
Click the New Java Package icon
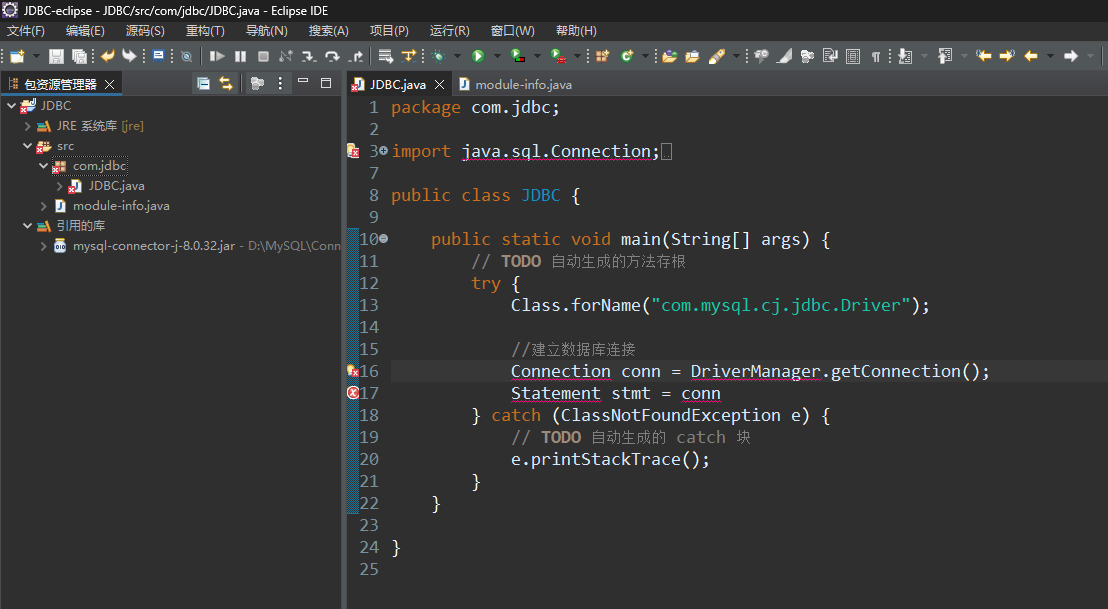[x=602, y=56]
